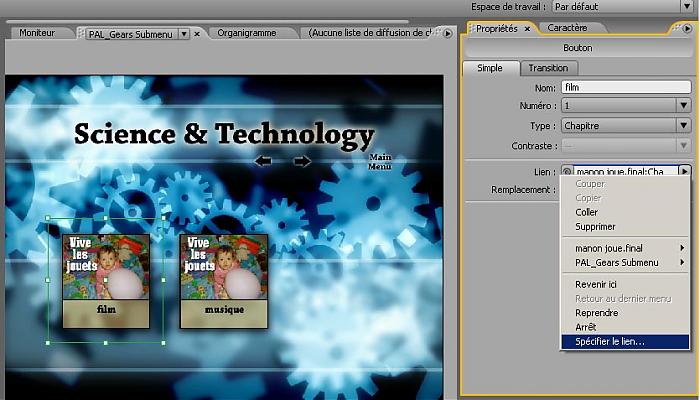Choose Spécifier le lien... menu item

(x=625, y=342)
